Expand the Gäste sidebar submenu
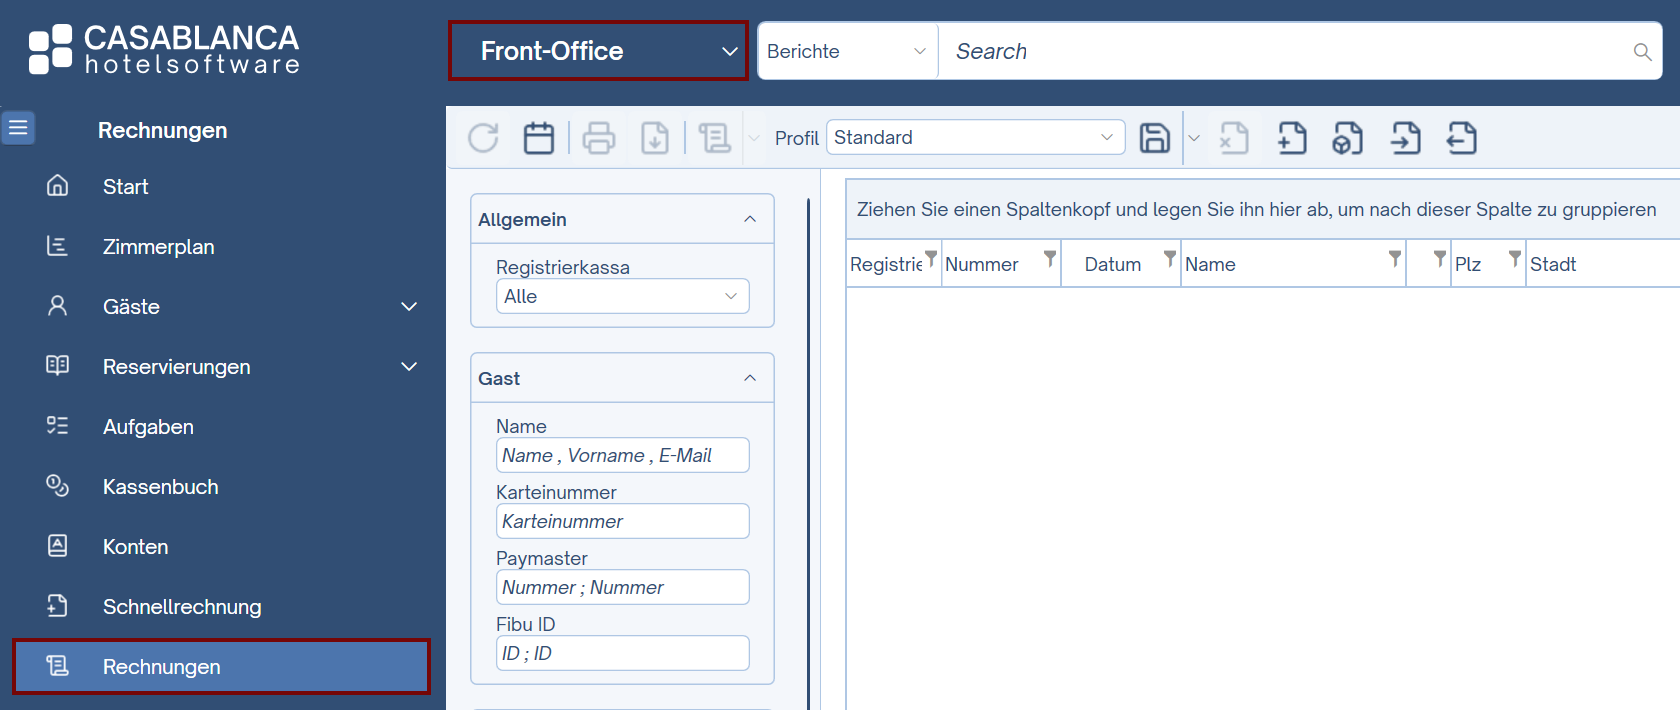 (409, 307)
